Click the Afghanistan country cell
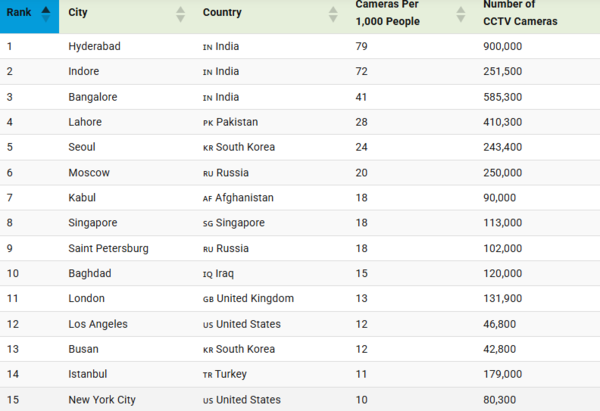 (246, 198)
